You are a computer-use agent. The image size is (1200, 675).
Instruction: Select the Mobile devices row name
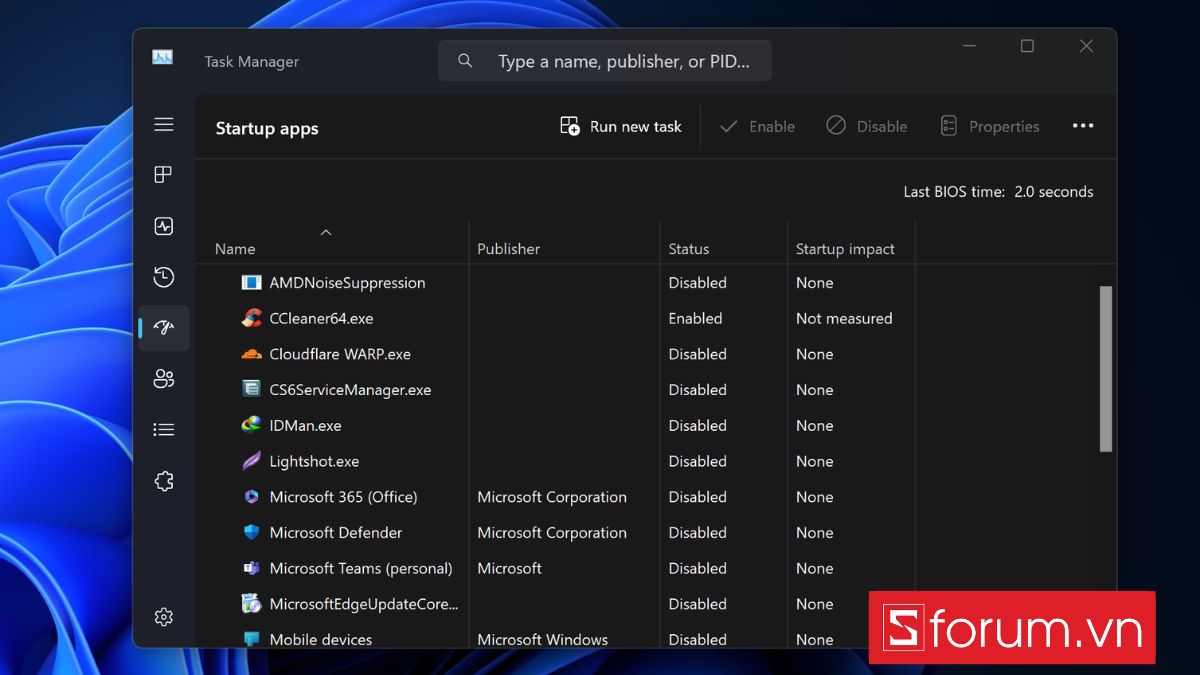pos(320,640)
